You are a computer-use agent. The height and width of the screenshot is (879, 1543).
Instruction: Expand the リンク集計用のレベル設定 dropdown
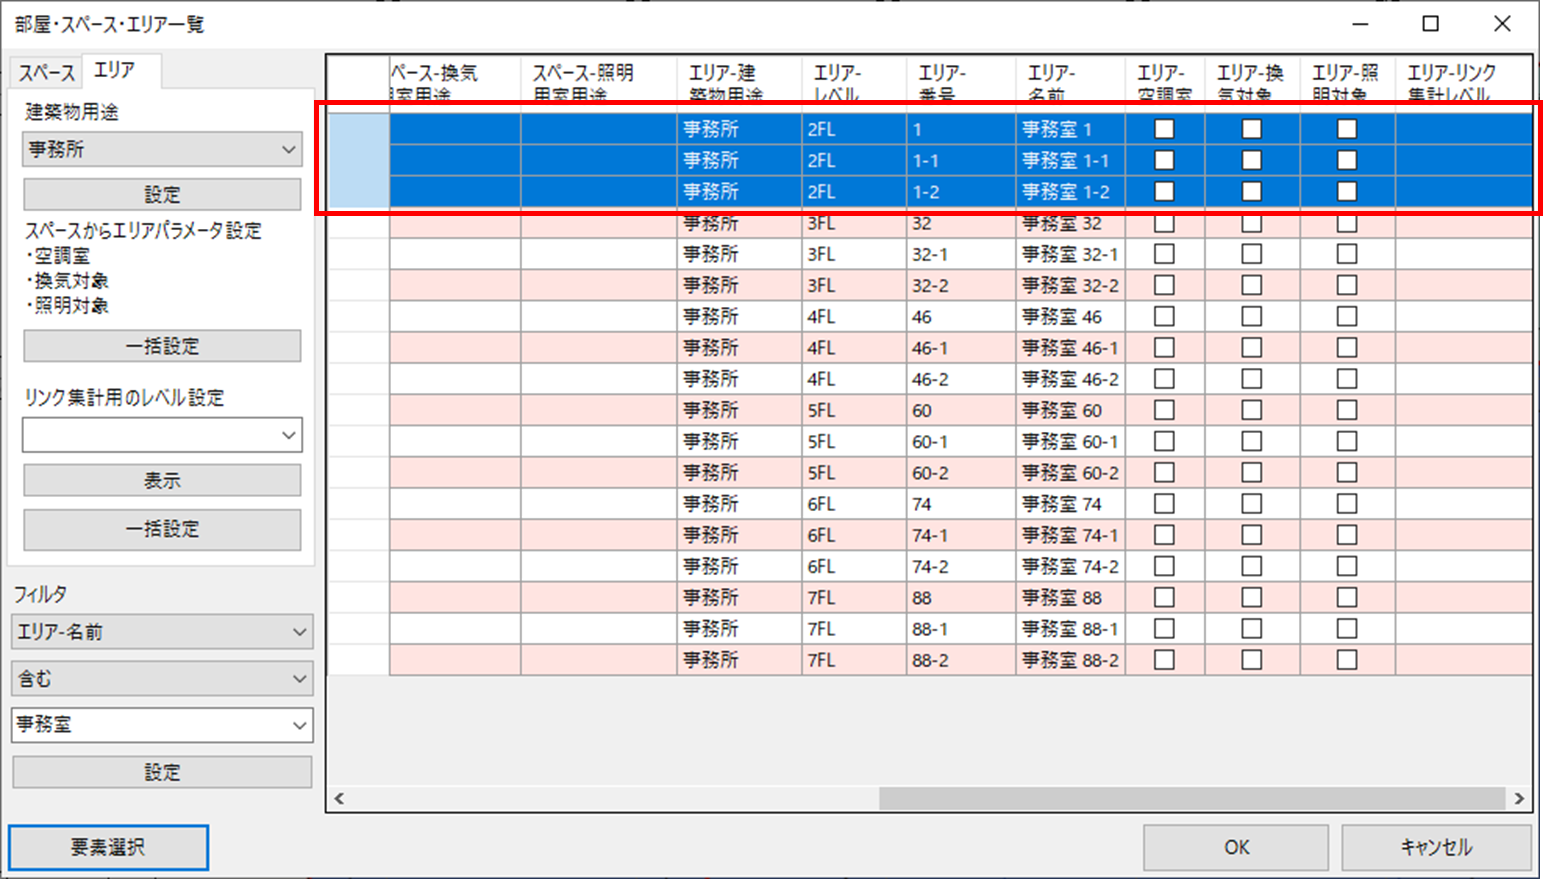click(x=162, y=435)
